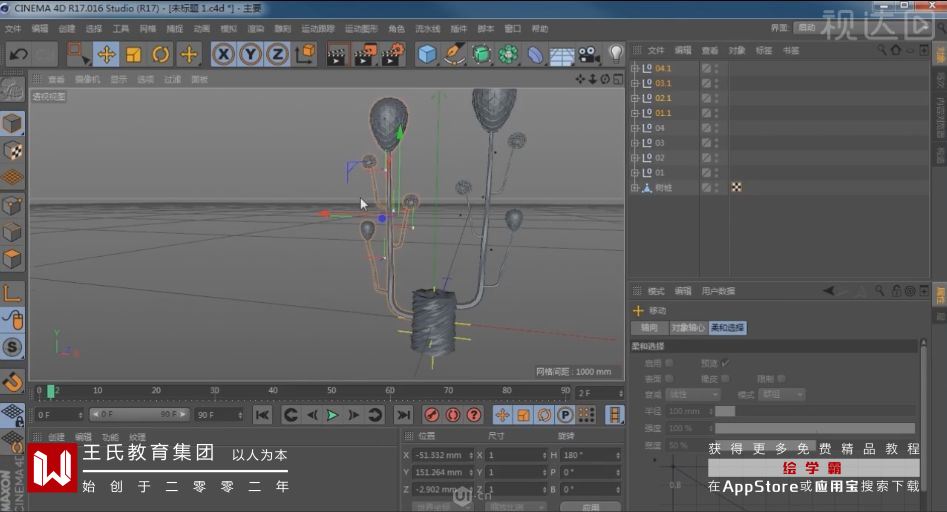Toggle the Z axis lock
Image resolution: width=947 pixels, height=512 pixels.
coord(278,54)
